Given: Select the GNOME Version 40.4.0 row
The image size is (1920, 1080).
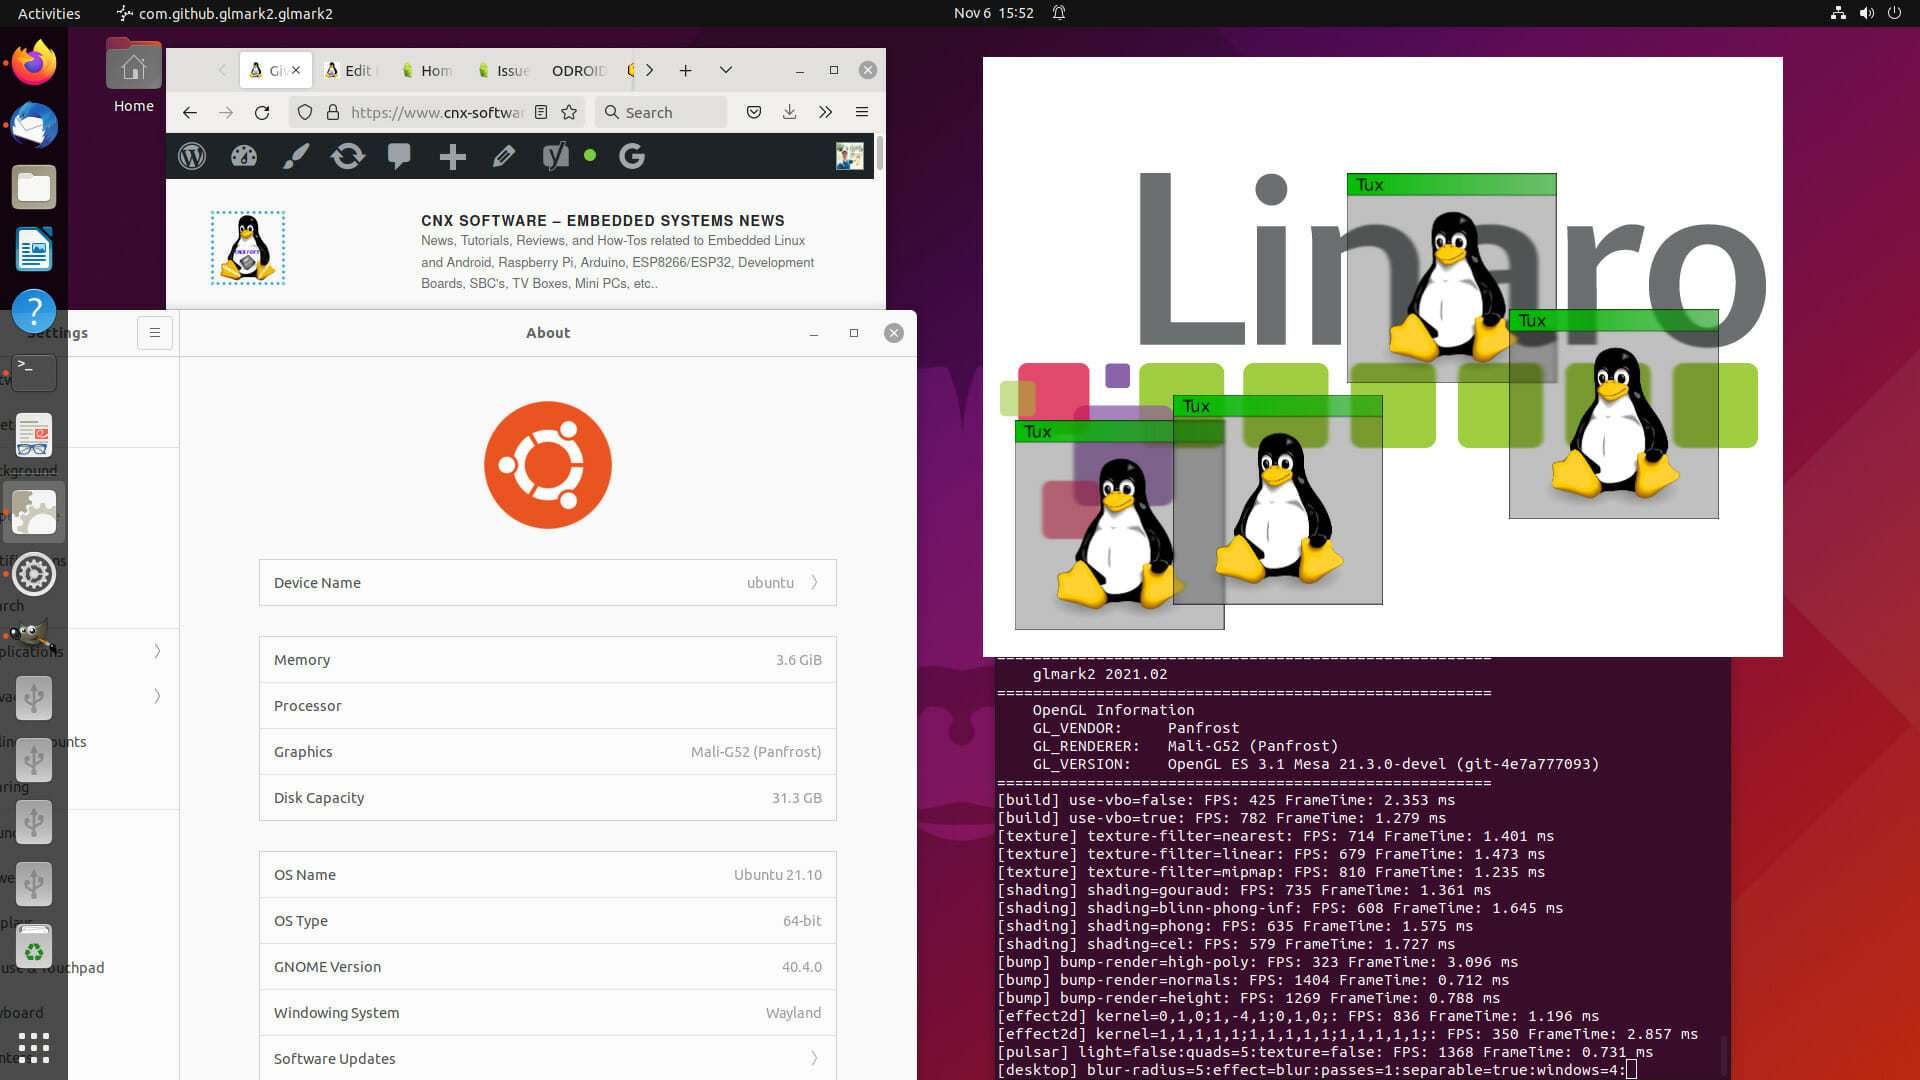Looking at the screenshot, I should tap(548, 967).
